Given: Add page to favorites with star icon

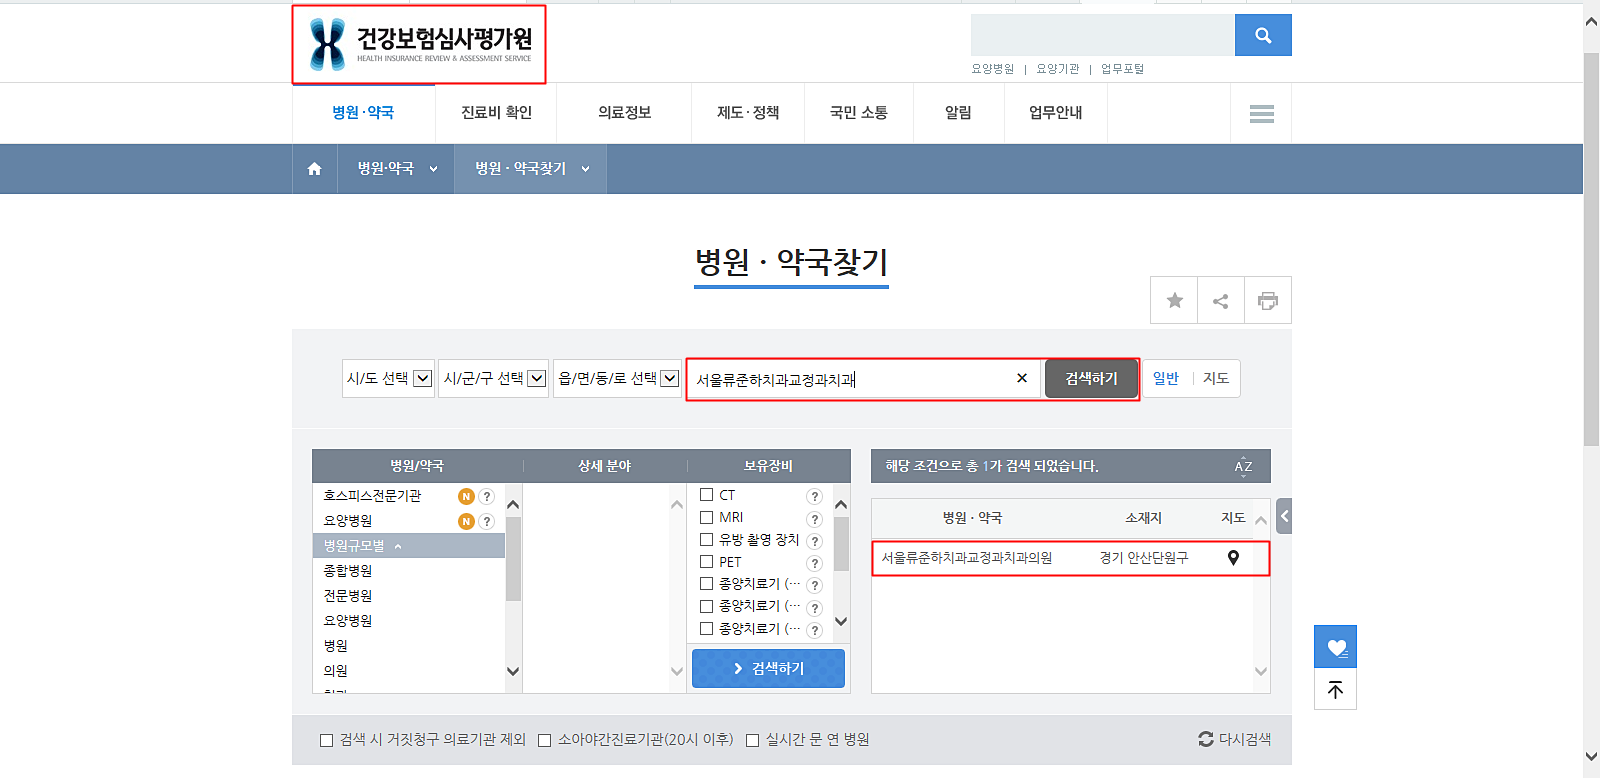Looking at the screenshot, I should coord(1174,300).
